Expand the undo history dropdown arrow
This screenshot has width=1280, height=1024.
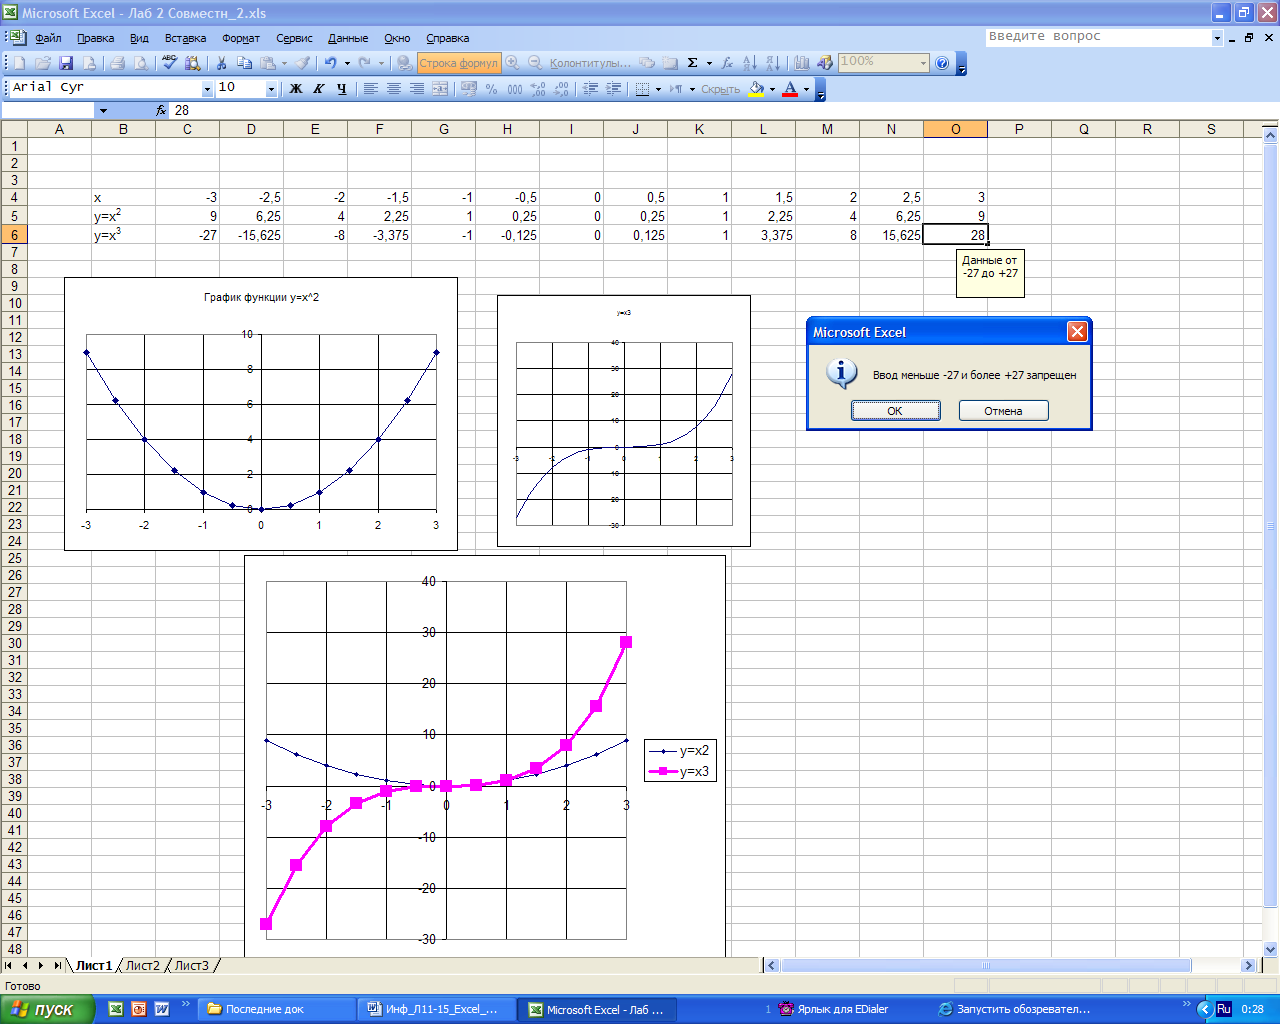pyautogui.click(x=347, y=63)
